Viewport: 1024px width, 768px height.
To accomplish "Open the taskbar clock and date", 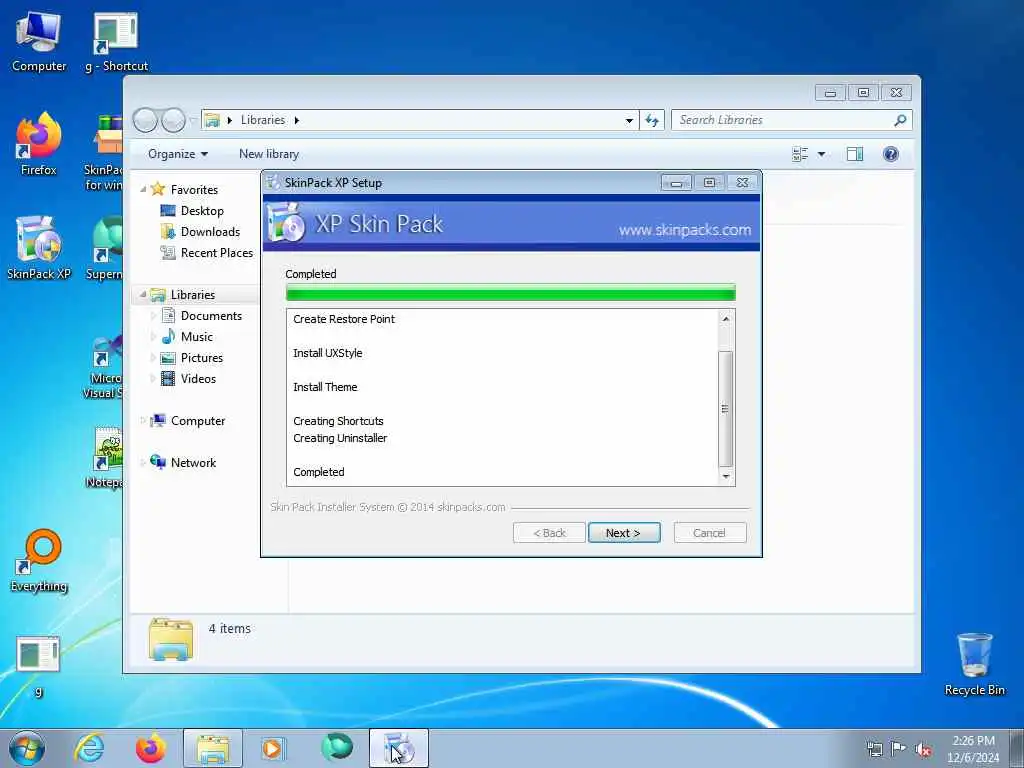I will (973, 749).
